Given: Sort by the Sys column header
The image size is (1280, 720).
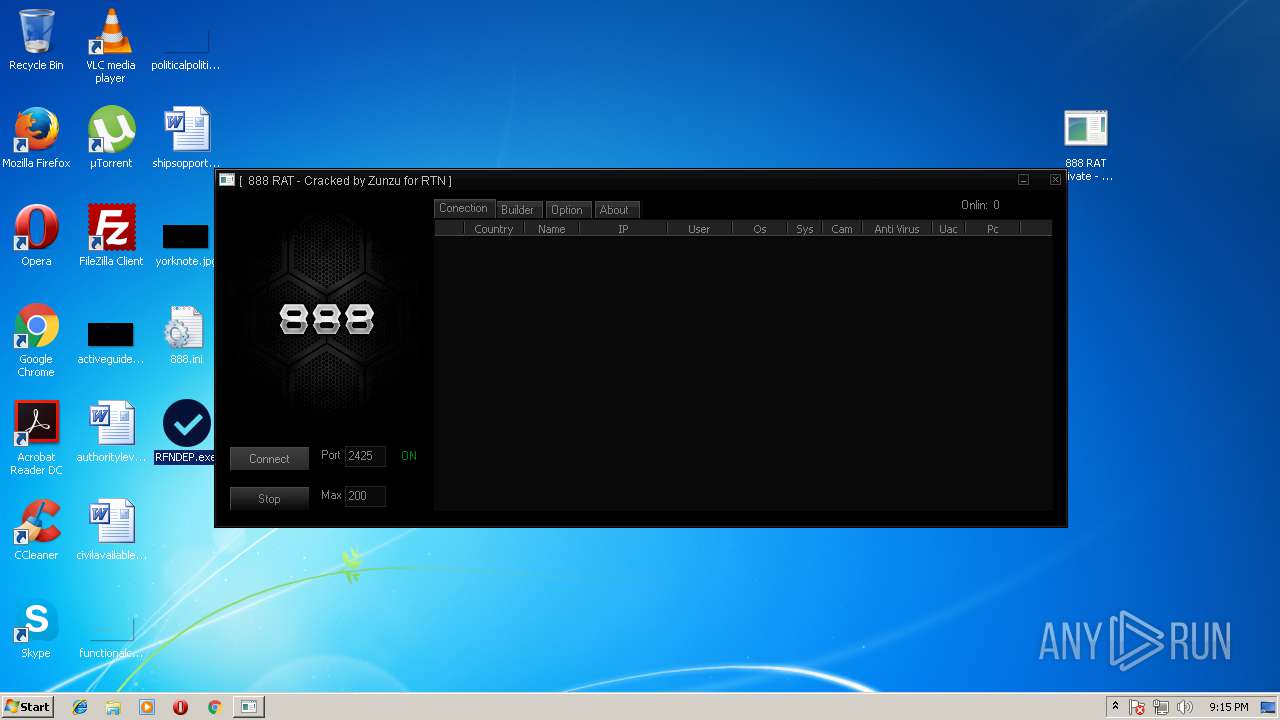Looking at the screenshot, I should coord(805,229).
